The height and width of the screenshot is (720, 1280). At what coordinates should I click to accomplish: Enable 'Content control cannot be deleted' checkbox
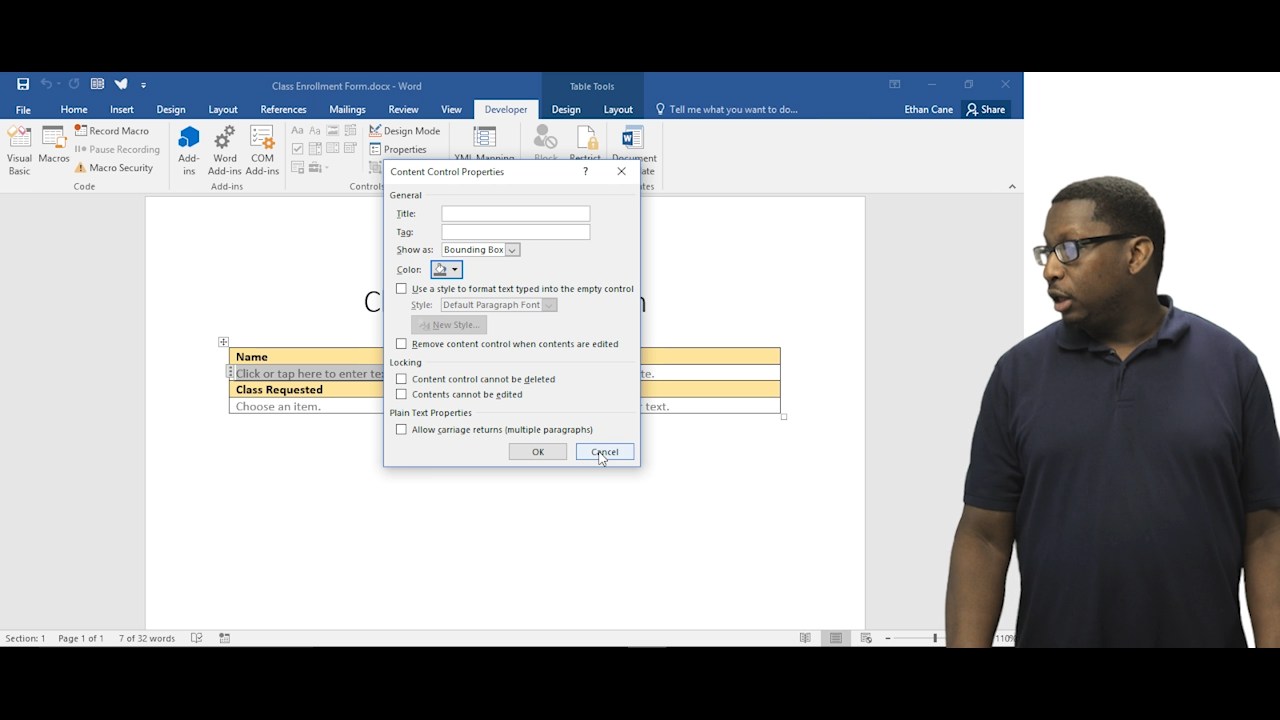(x=402, y=379)
